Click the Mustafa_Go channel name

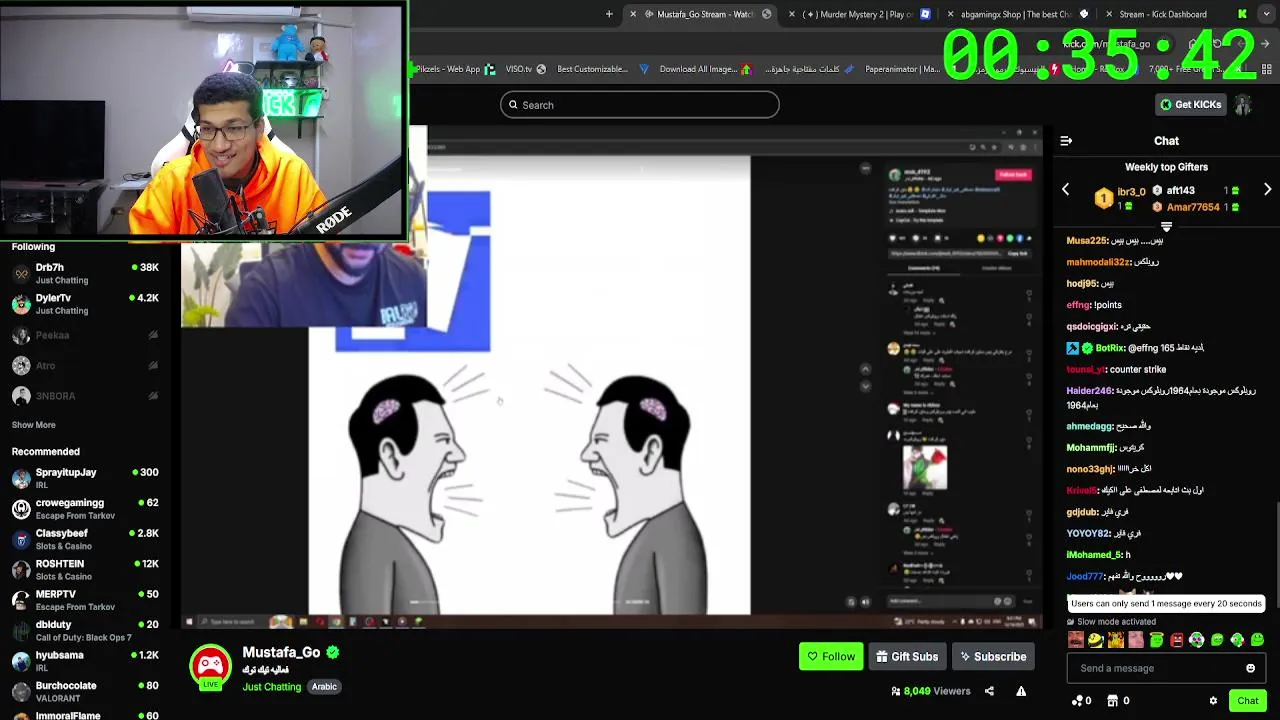click(281, 652)
